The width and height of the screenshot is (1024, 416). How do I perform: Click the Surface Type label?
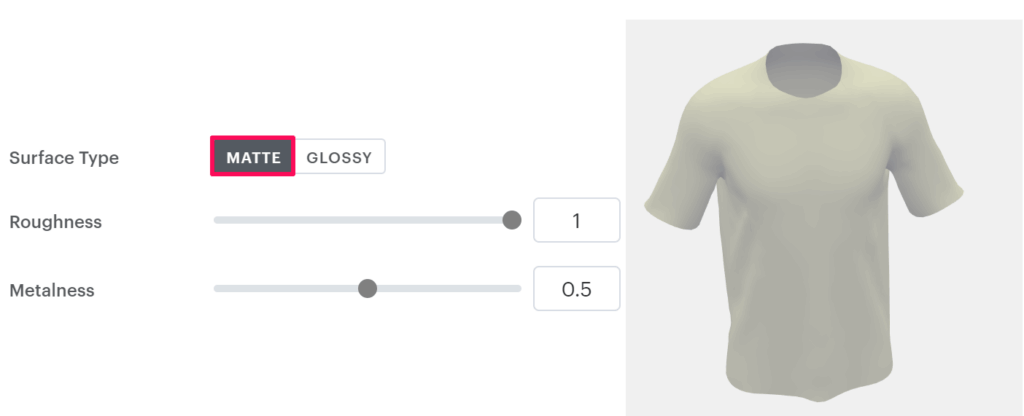(x=64, y=158)
